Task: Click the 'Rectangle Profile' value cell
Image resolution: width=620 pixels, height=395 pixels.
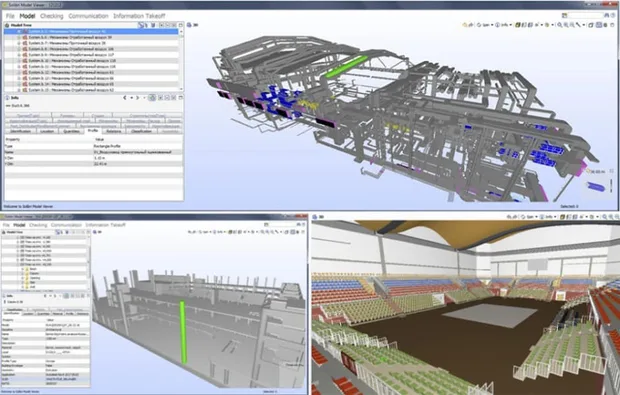Action: point(138,146)
